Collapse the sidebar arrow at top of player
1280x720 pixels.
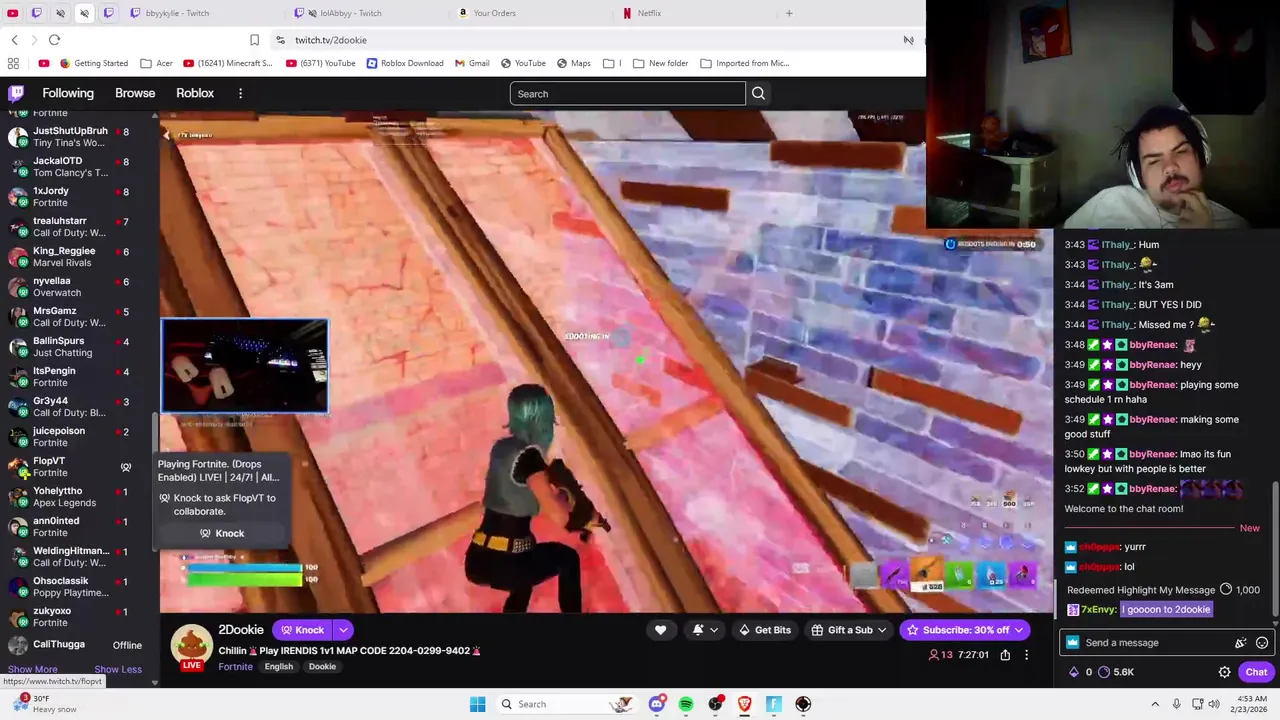[167, 134]
